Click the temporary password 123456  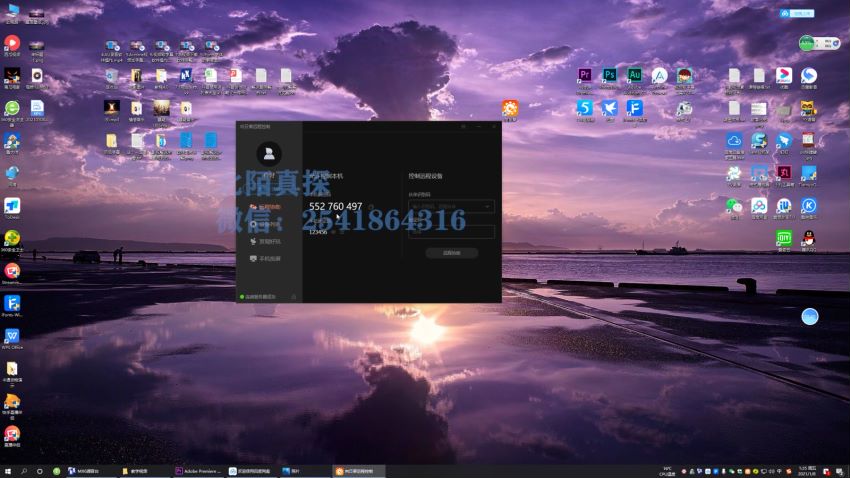(x=318, y=232)
